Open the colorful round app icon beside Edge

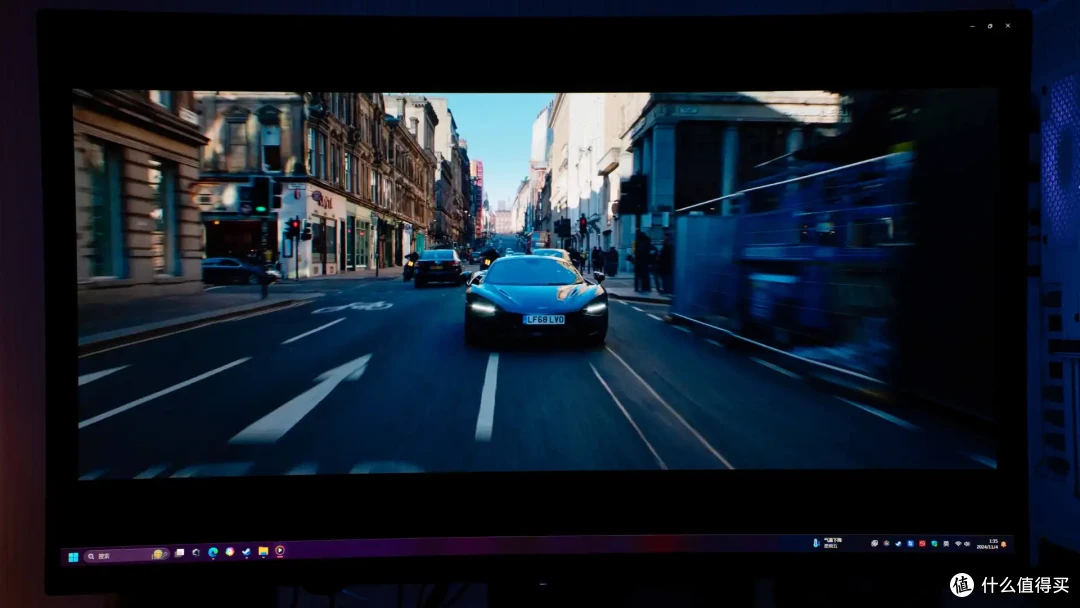coord(229,552)
